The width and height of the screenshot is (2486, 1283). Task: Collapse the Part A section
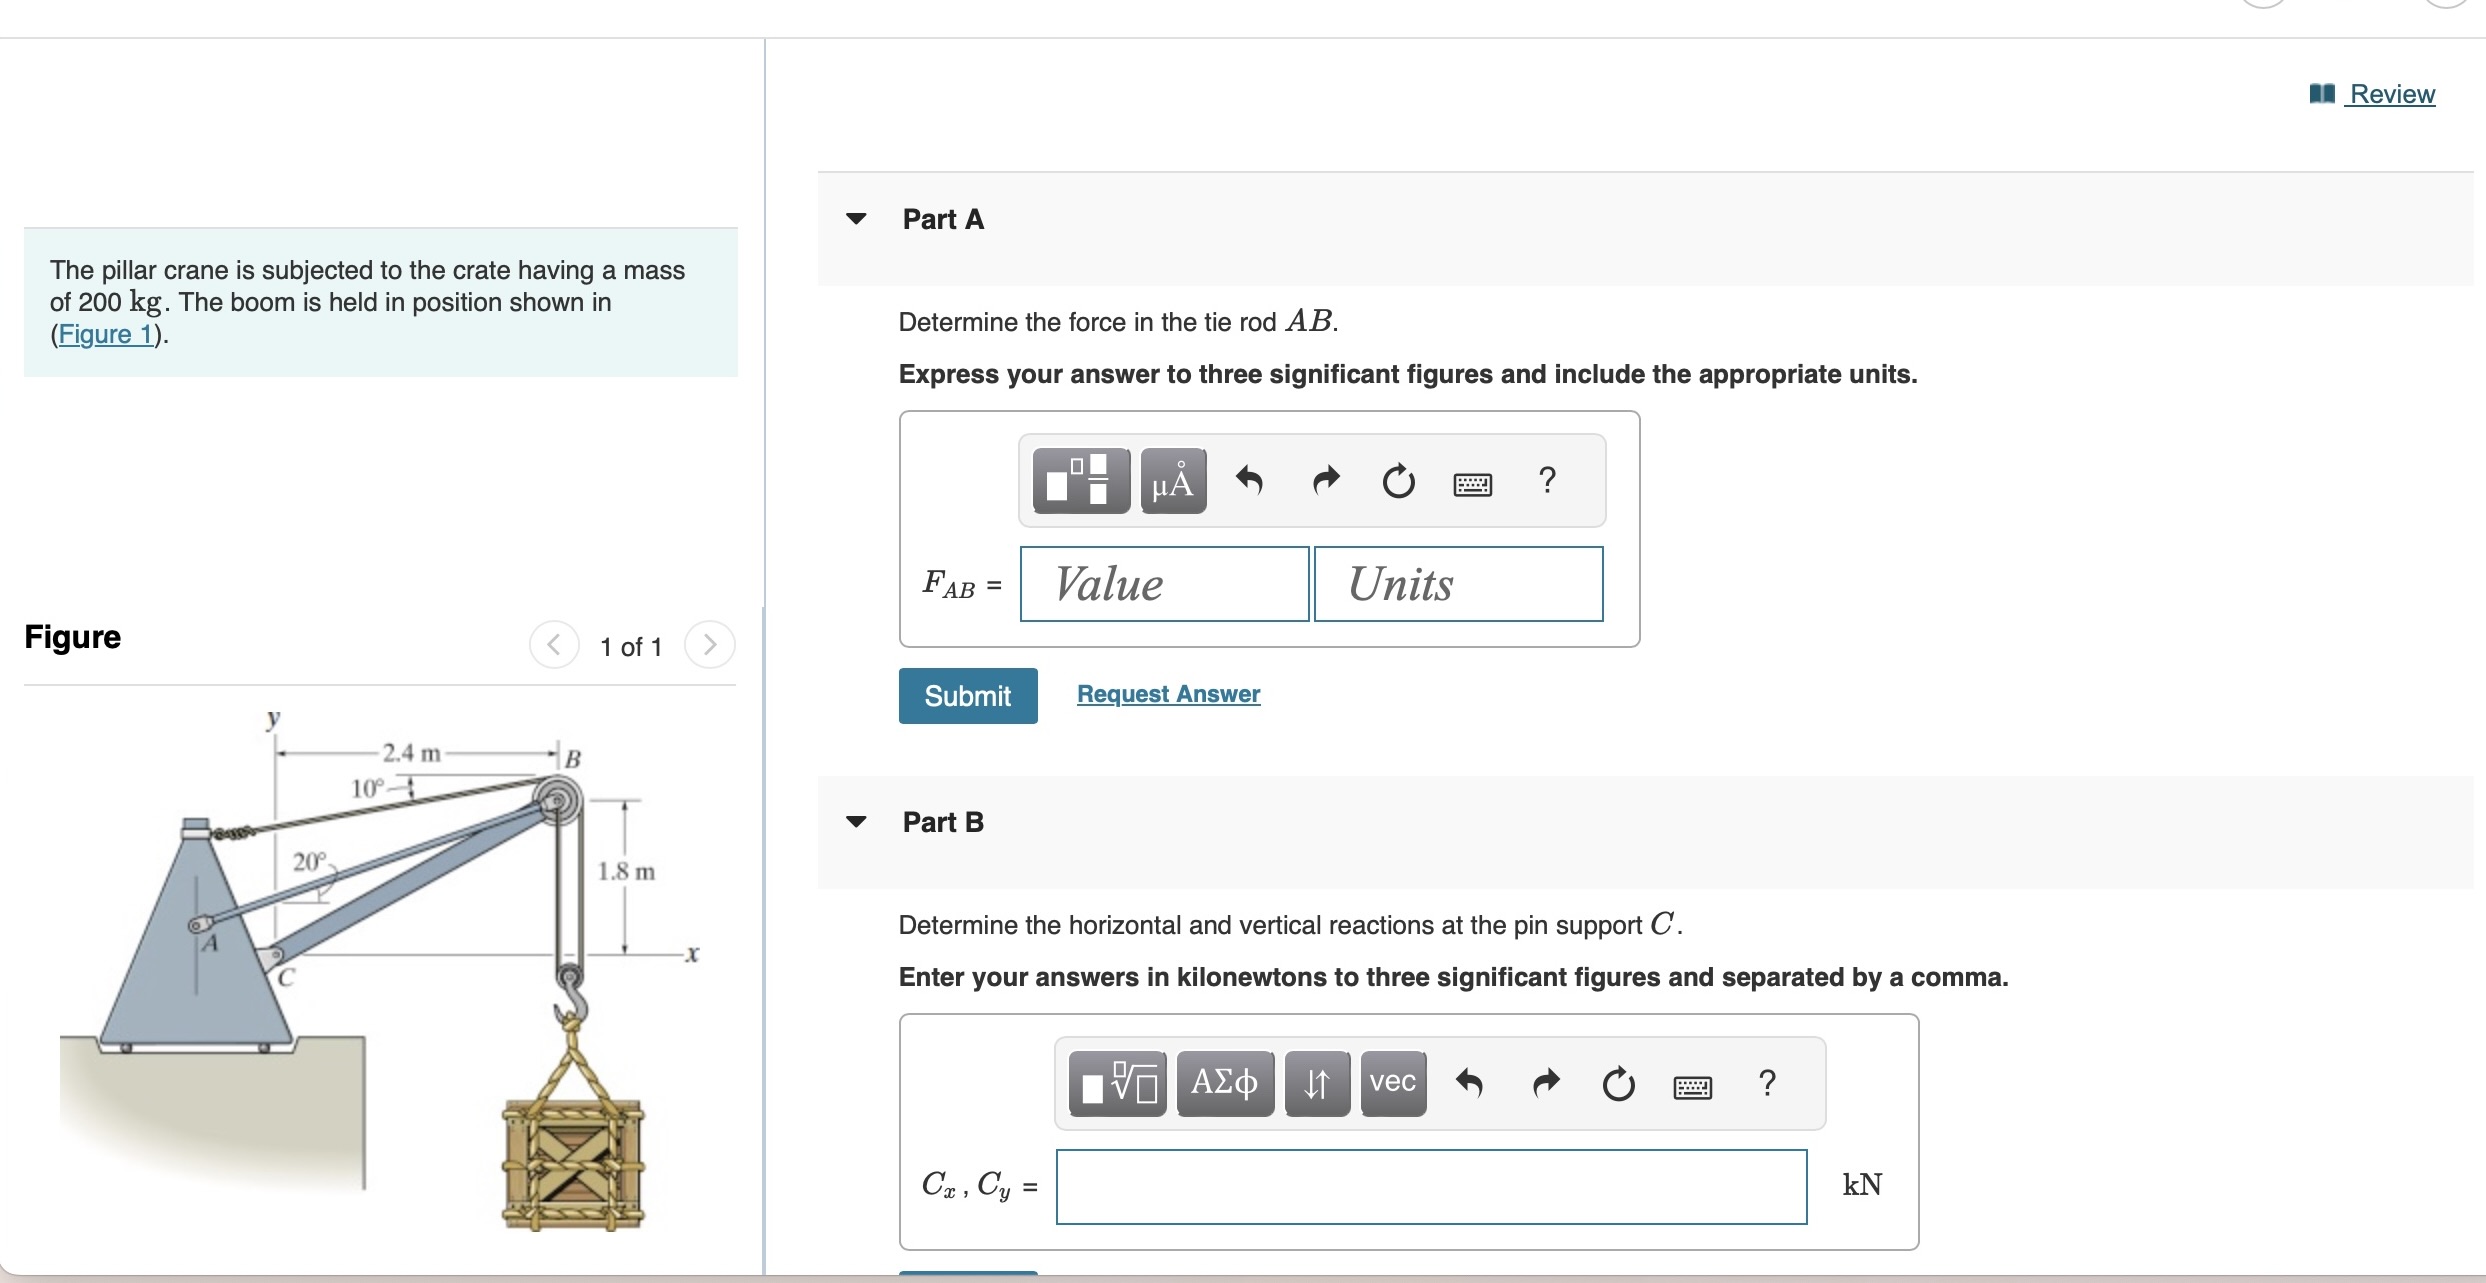856,219
